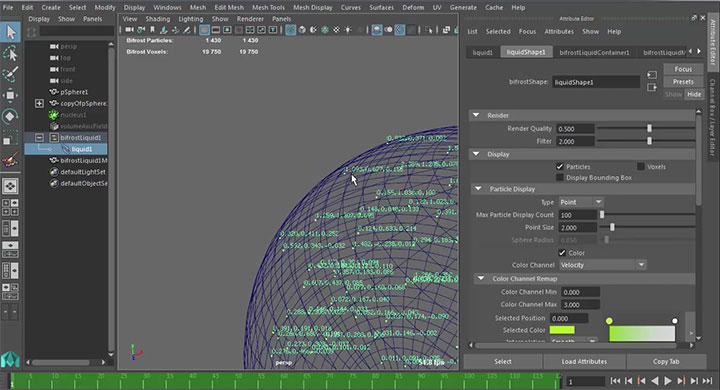Image resolution: width=720 pixels, height=390 pixels.
Task: Open the Mesh Tools menu
Action: tap(268, 7)
